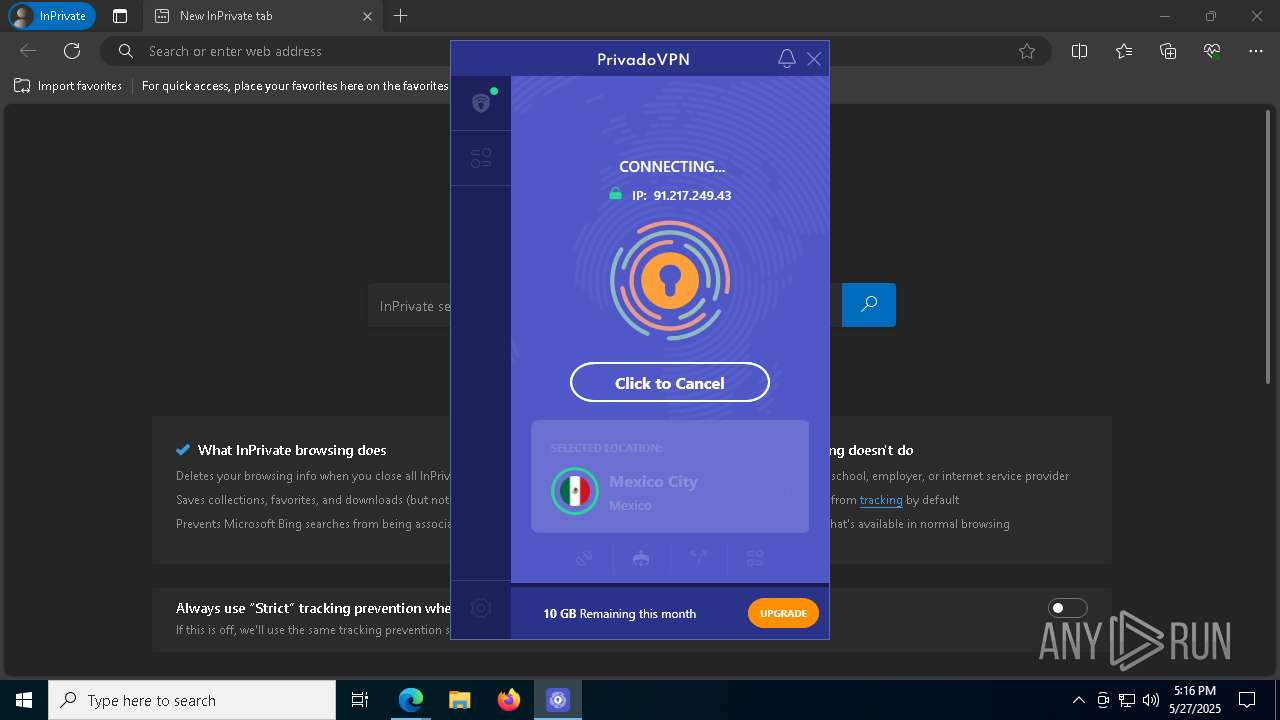The width and height of the screenshot is (1280, 720).
Task: Open the Windows notification center
Action: click(1247, 700)
